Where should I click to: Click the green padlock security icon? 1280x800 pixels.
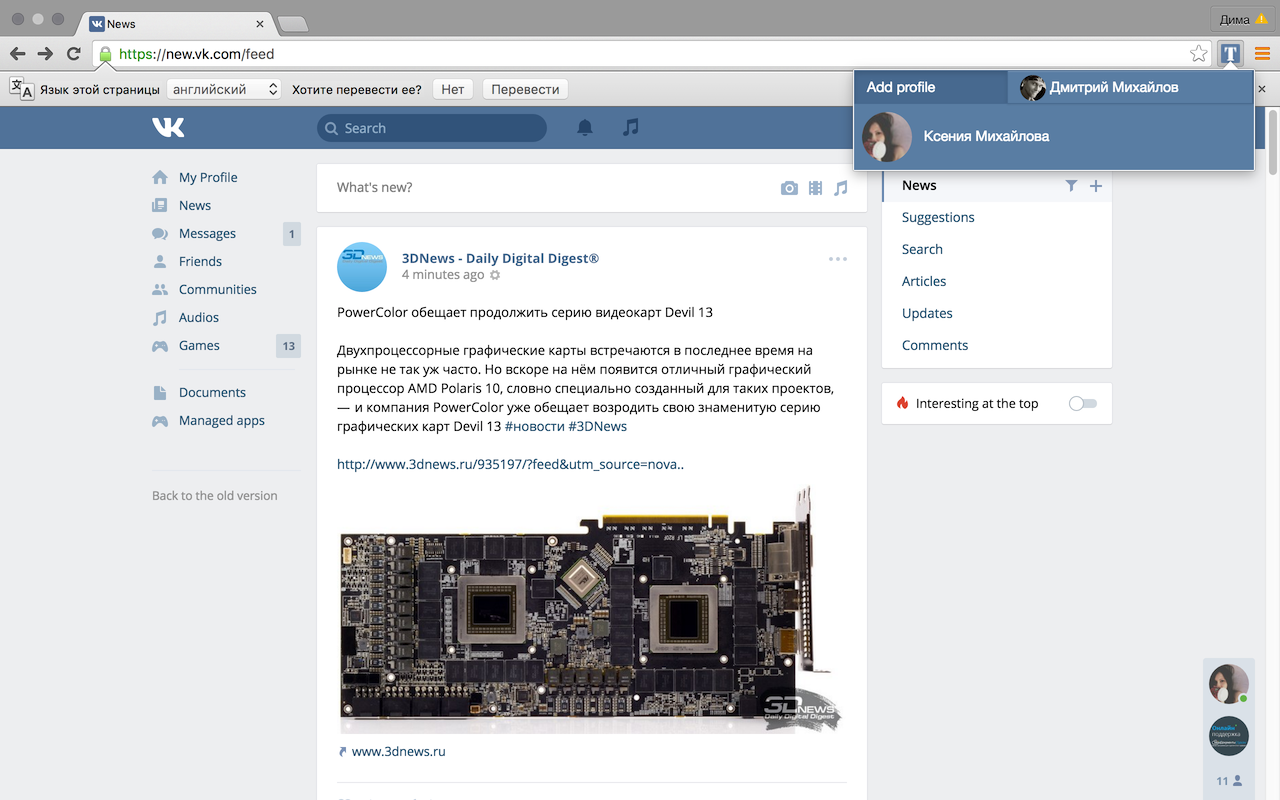pyautogui.click(x=106, y=54)
